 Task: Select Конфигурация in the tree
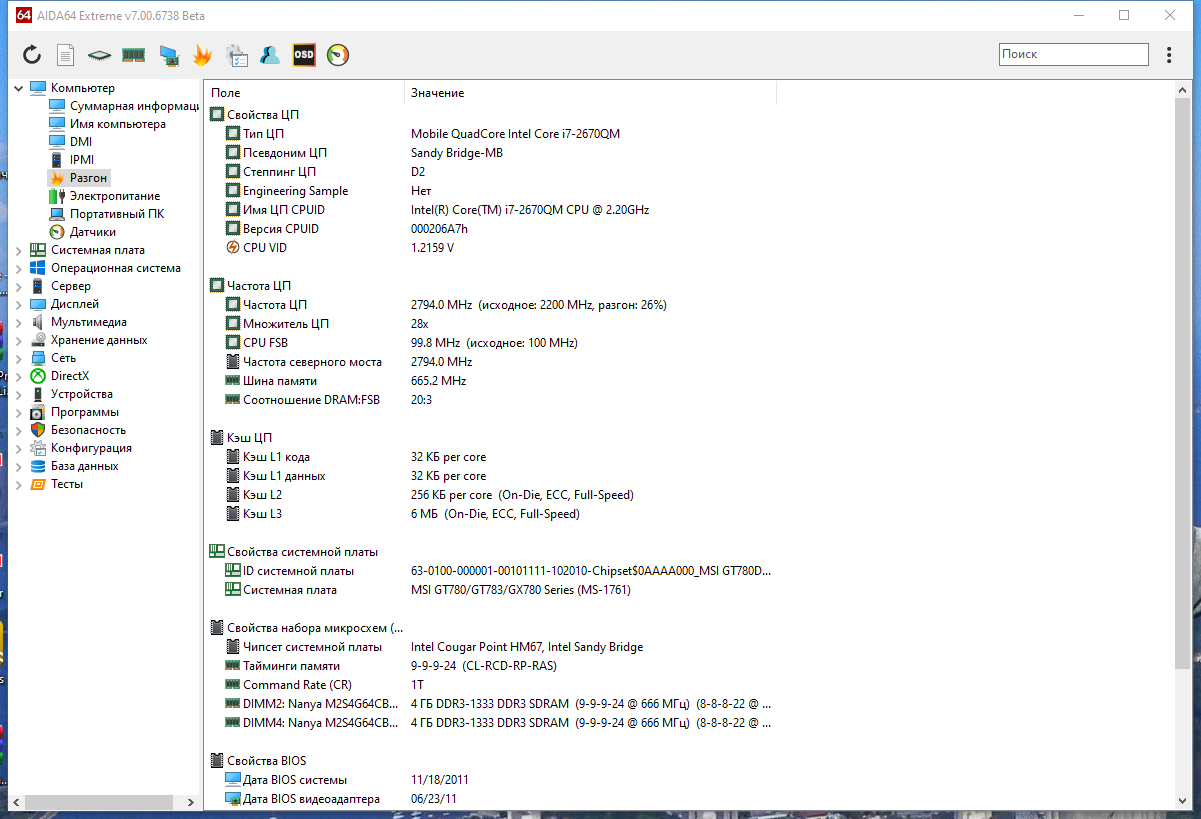tap(91, 448)
